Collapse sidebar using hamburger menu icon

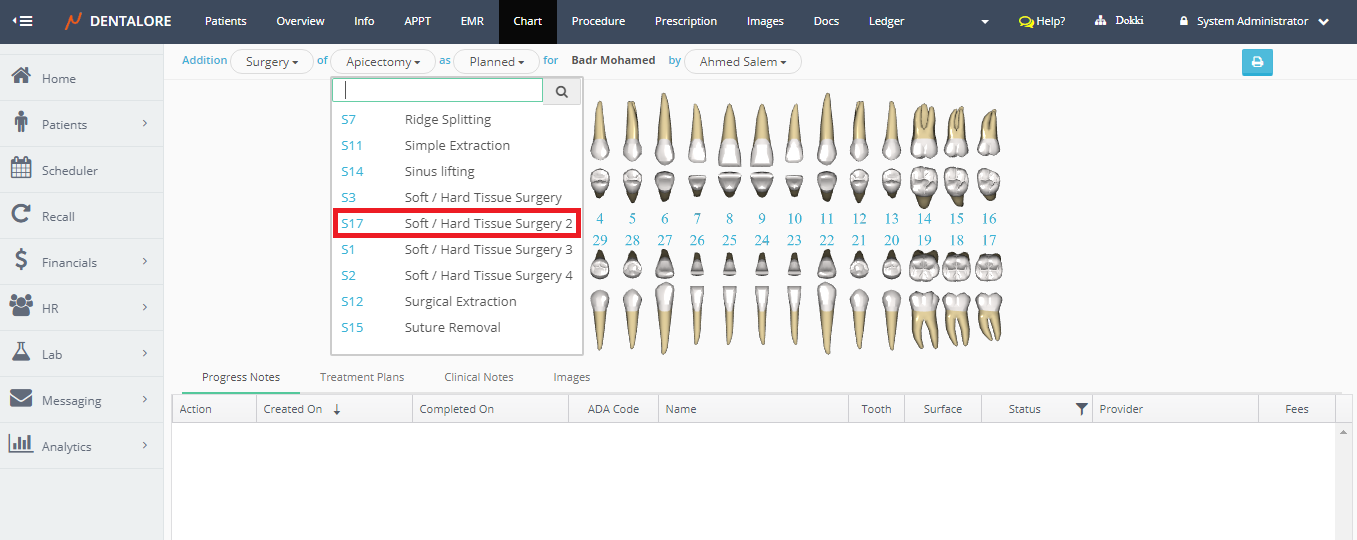point(21,21)
